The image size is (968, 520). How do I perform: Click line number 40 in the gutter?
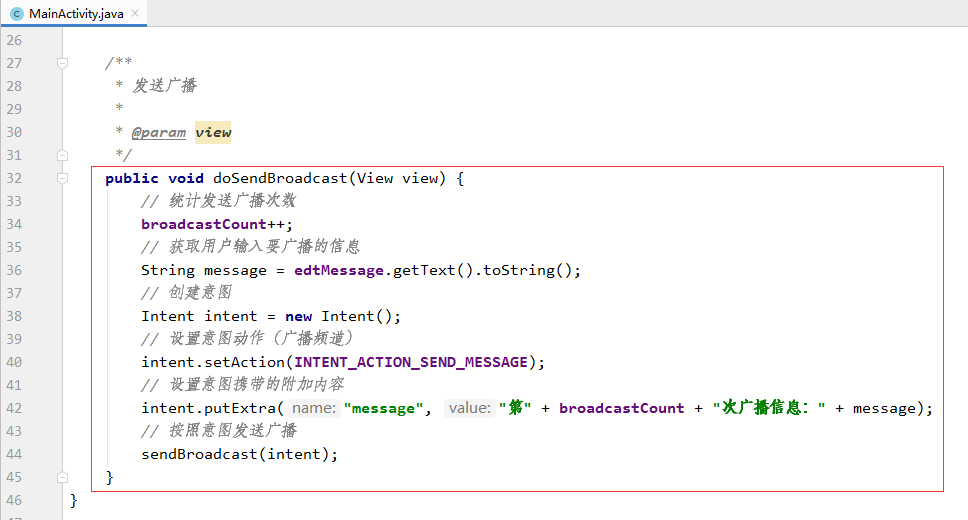tap(14, 362)
